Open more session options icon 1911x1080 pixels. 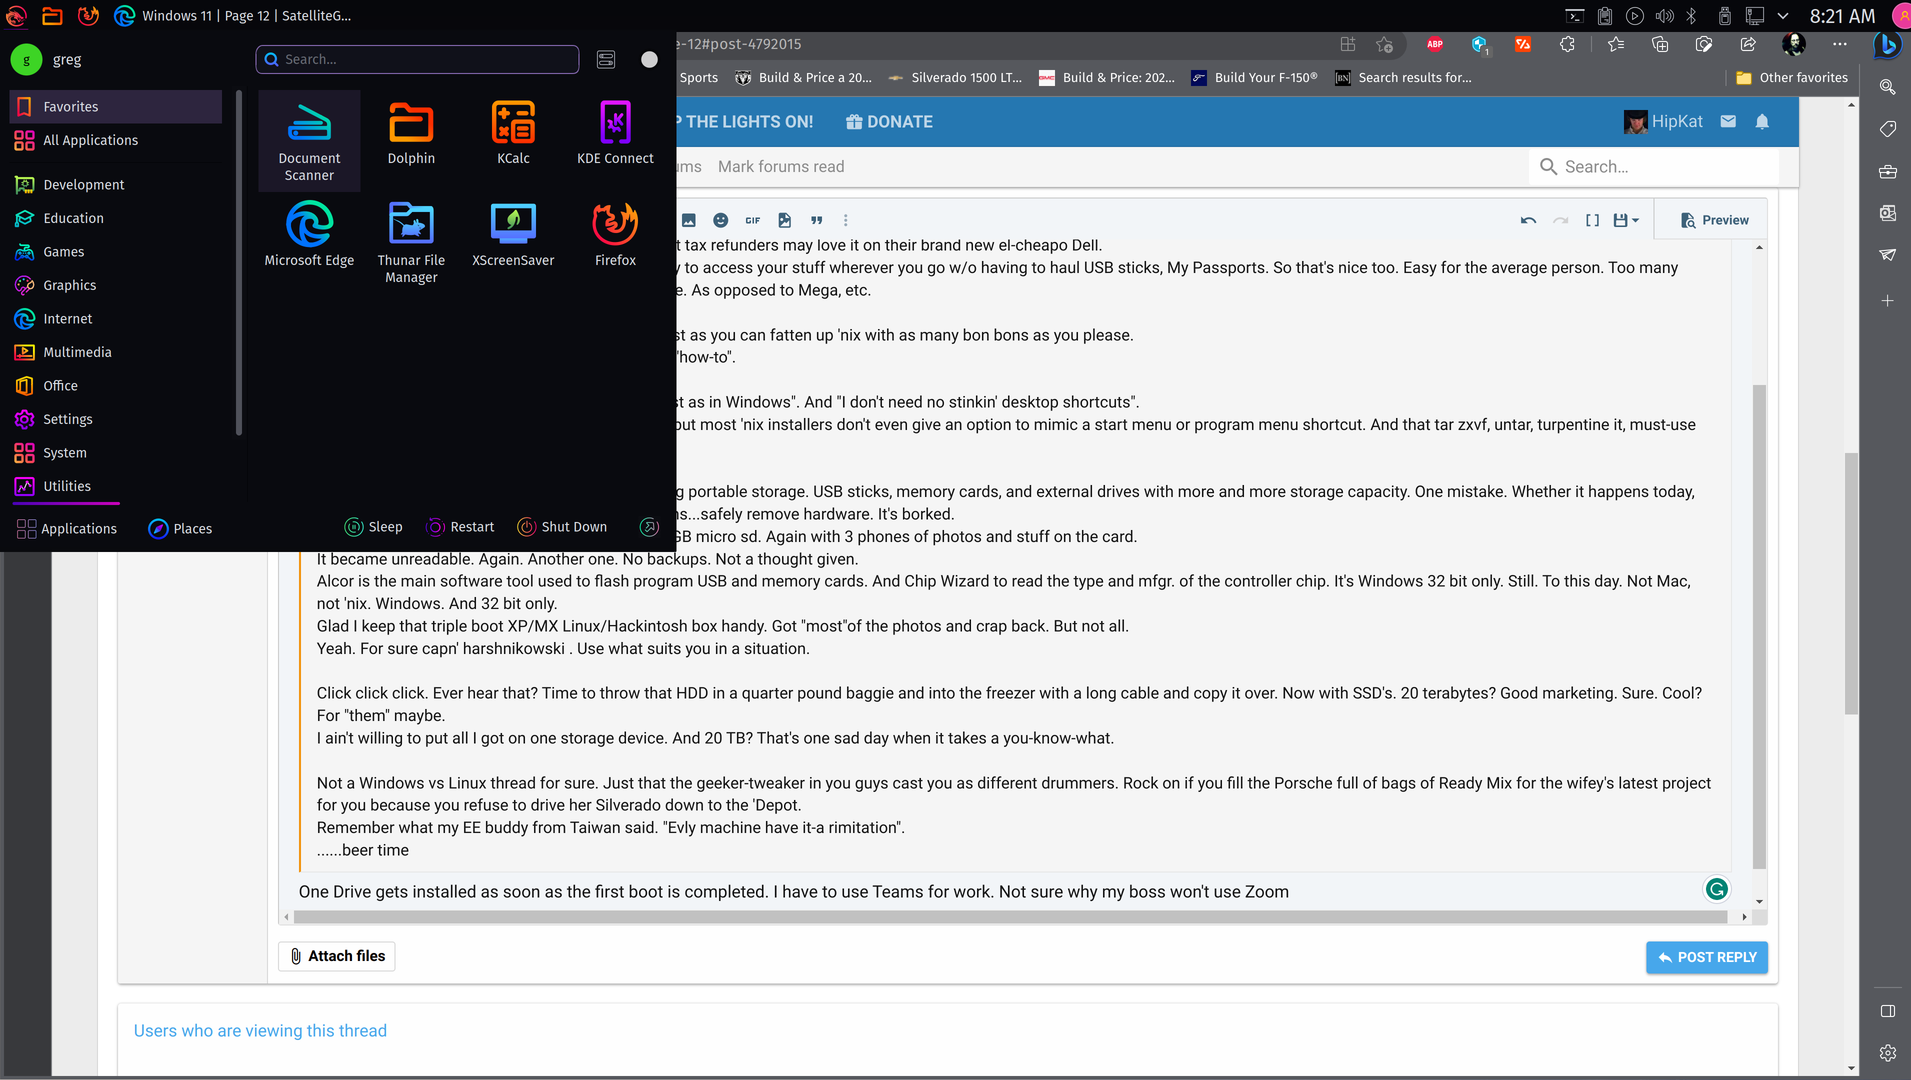[649, 527]
